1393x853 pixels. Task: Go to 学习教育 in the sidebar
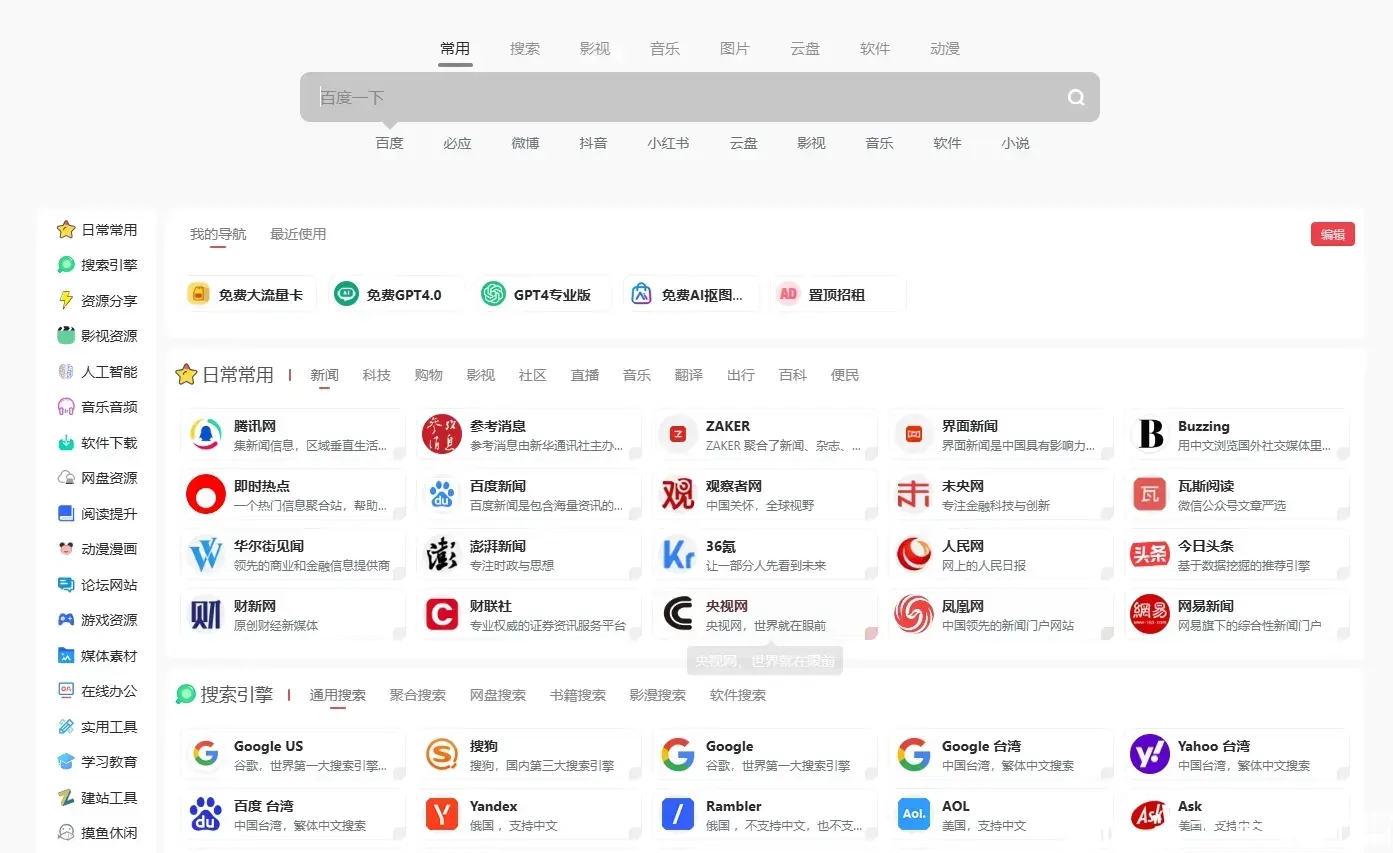(x=98, y=762)
